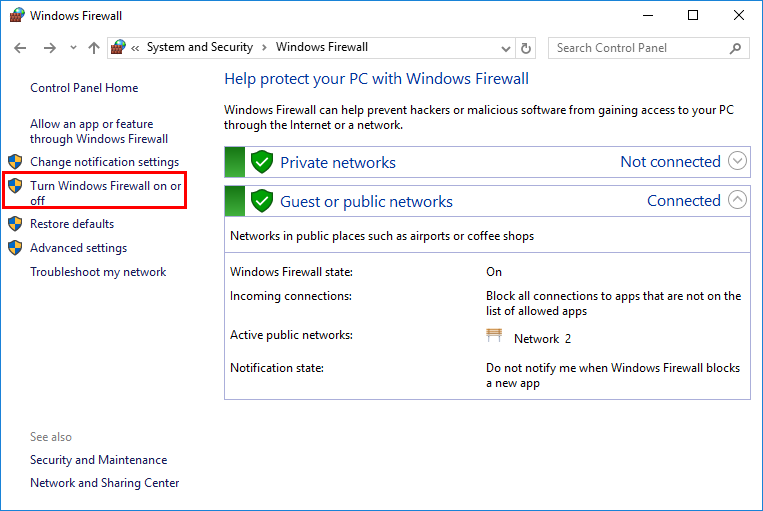
Task: Open the address bar history dropdown
Action: [506, 48]
